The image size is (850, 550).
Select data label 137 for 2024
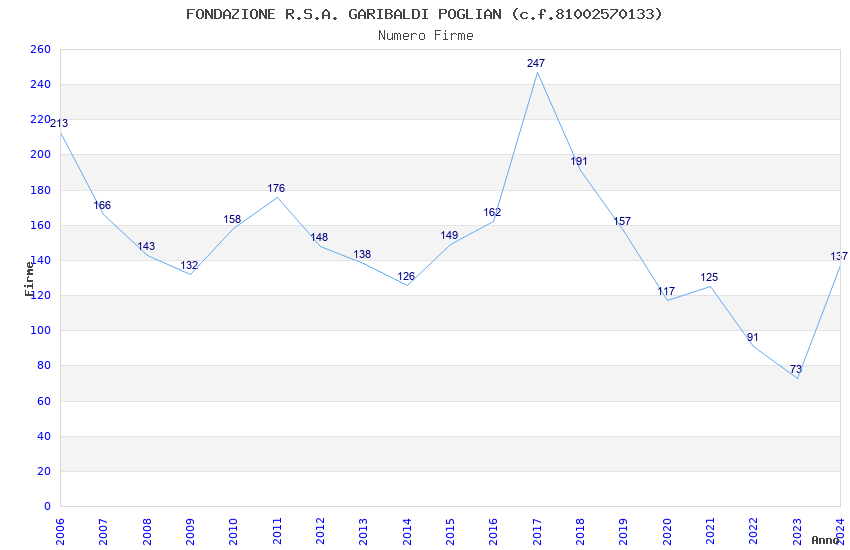[x=839, y=256]
